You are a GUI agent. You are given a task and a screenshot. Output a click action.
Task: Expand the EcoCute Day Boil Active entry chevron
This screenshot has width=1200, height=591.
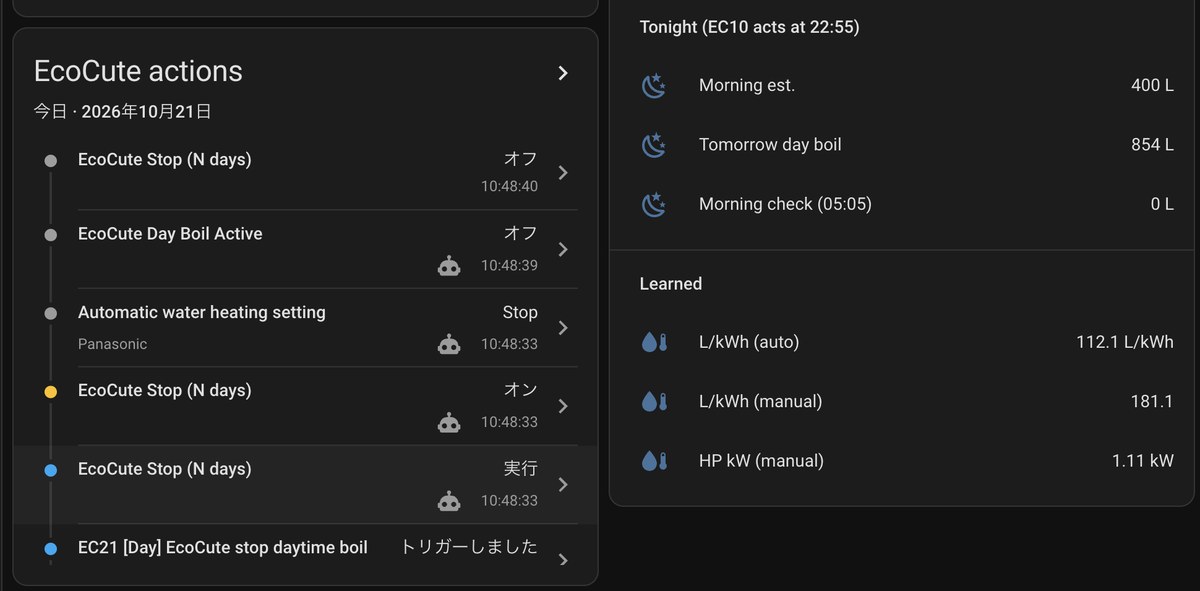(563, 249)
